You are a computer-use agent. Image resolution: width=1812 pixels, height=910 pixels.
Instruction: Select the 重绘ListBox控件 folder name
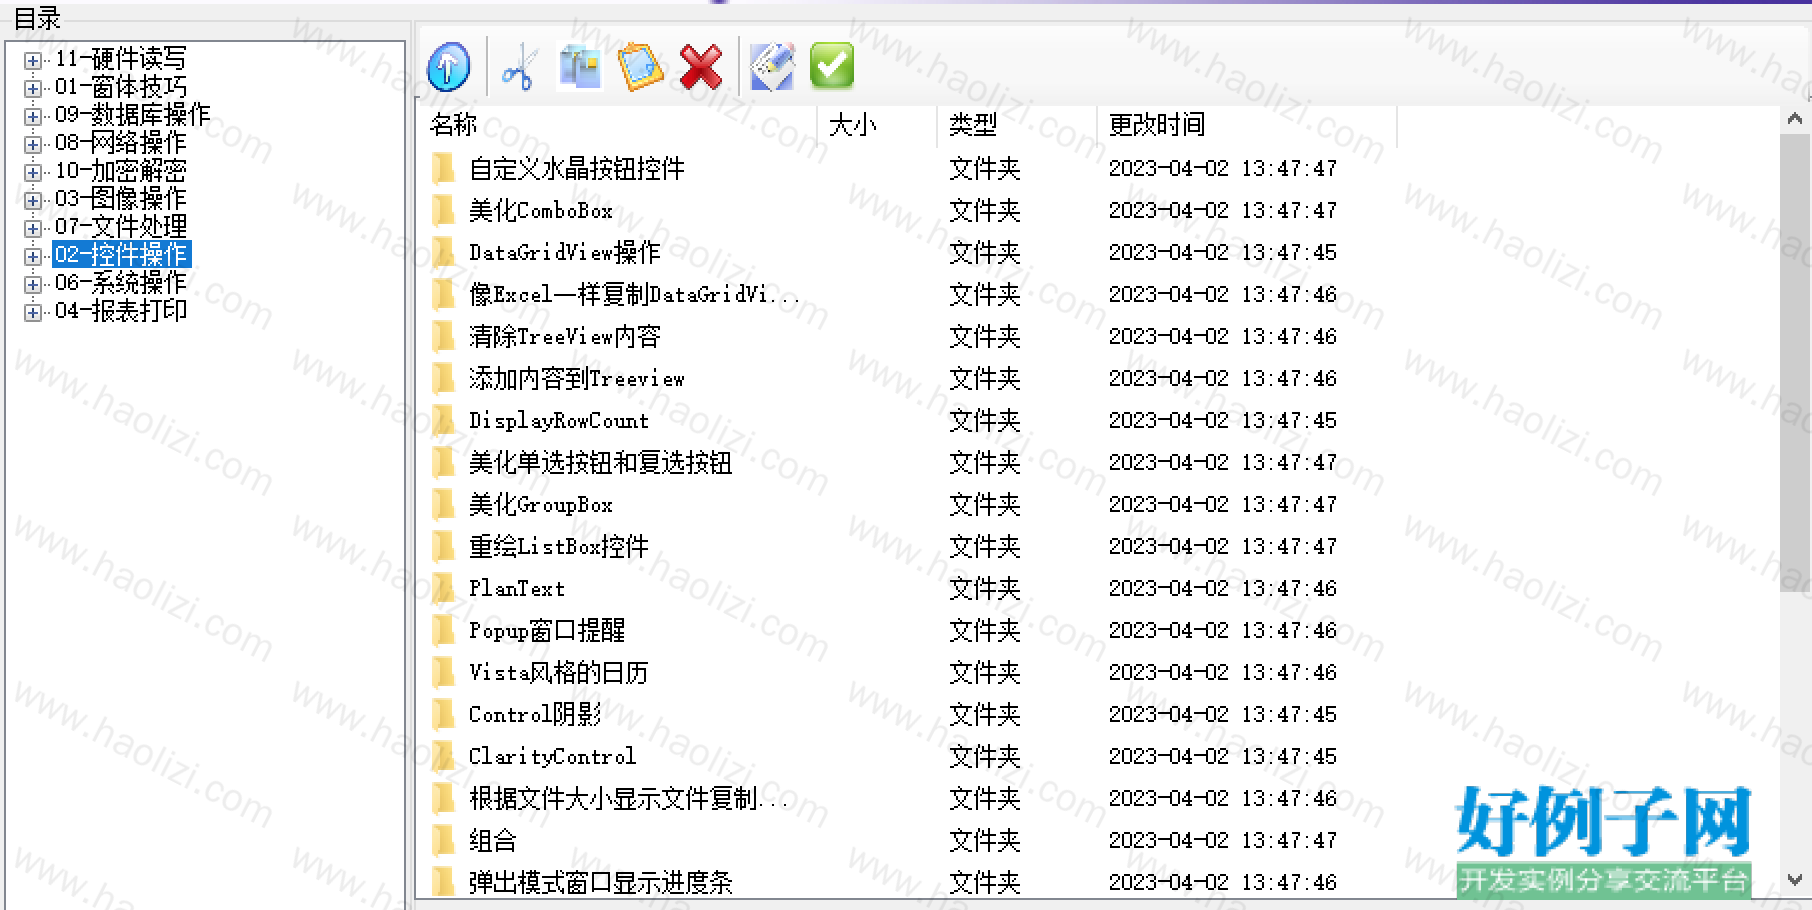559,547
